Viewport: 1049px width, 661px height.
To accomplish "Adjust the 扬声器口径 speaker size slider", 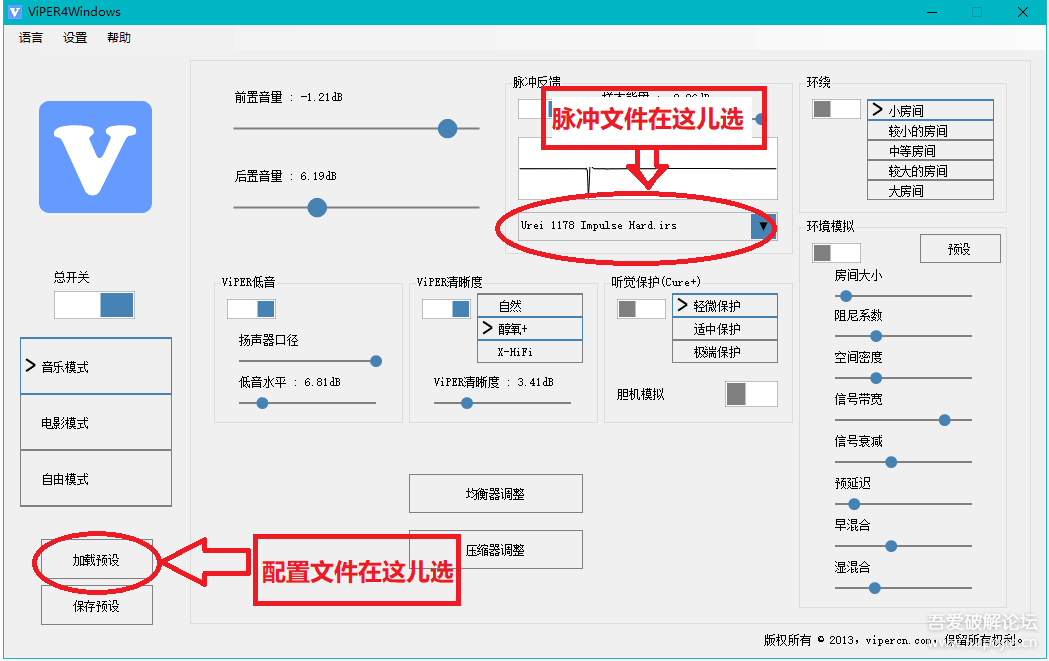I will click(376, 361).
